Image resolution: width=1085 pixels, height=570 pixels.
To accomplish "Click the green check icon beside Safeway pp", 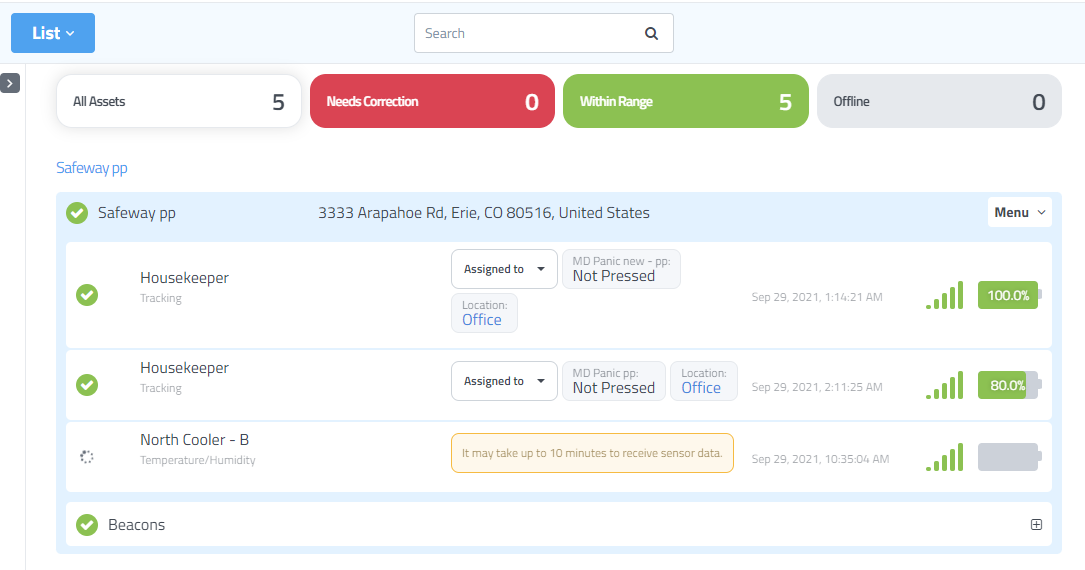I will (77, 213).
